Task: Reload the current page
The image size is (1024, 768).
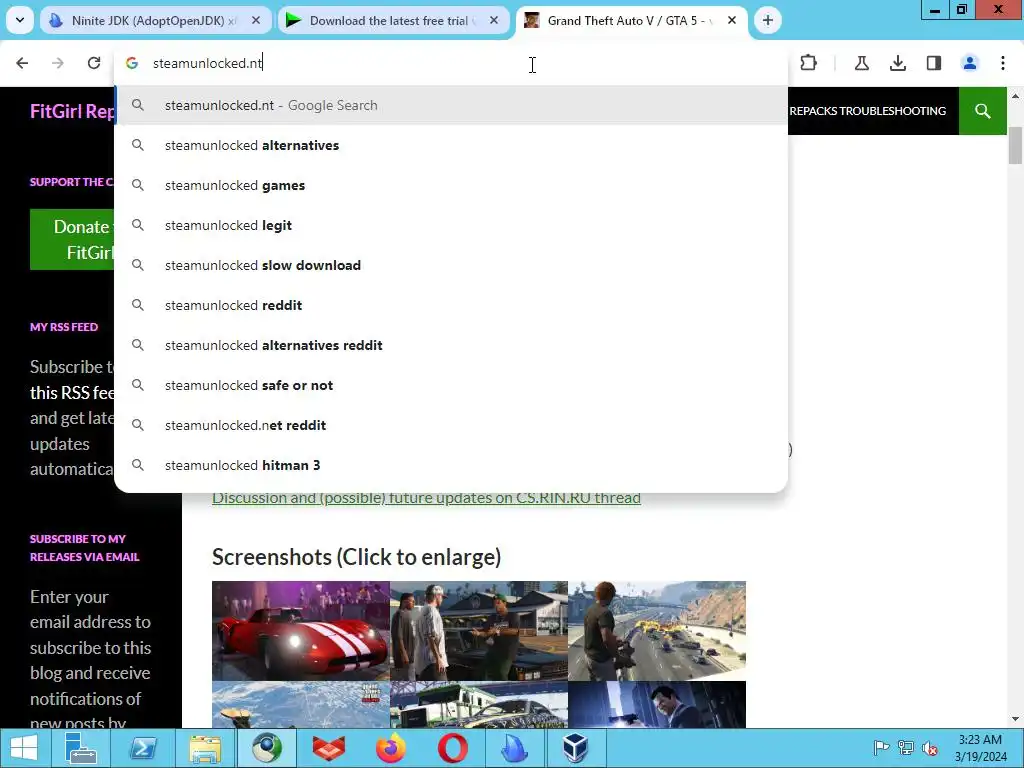Action: [94, 63]
